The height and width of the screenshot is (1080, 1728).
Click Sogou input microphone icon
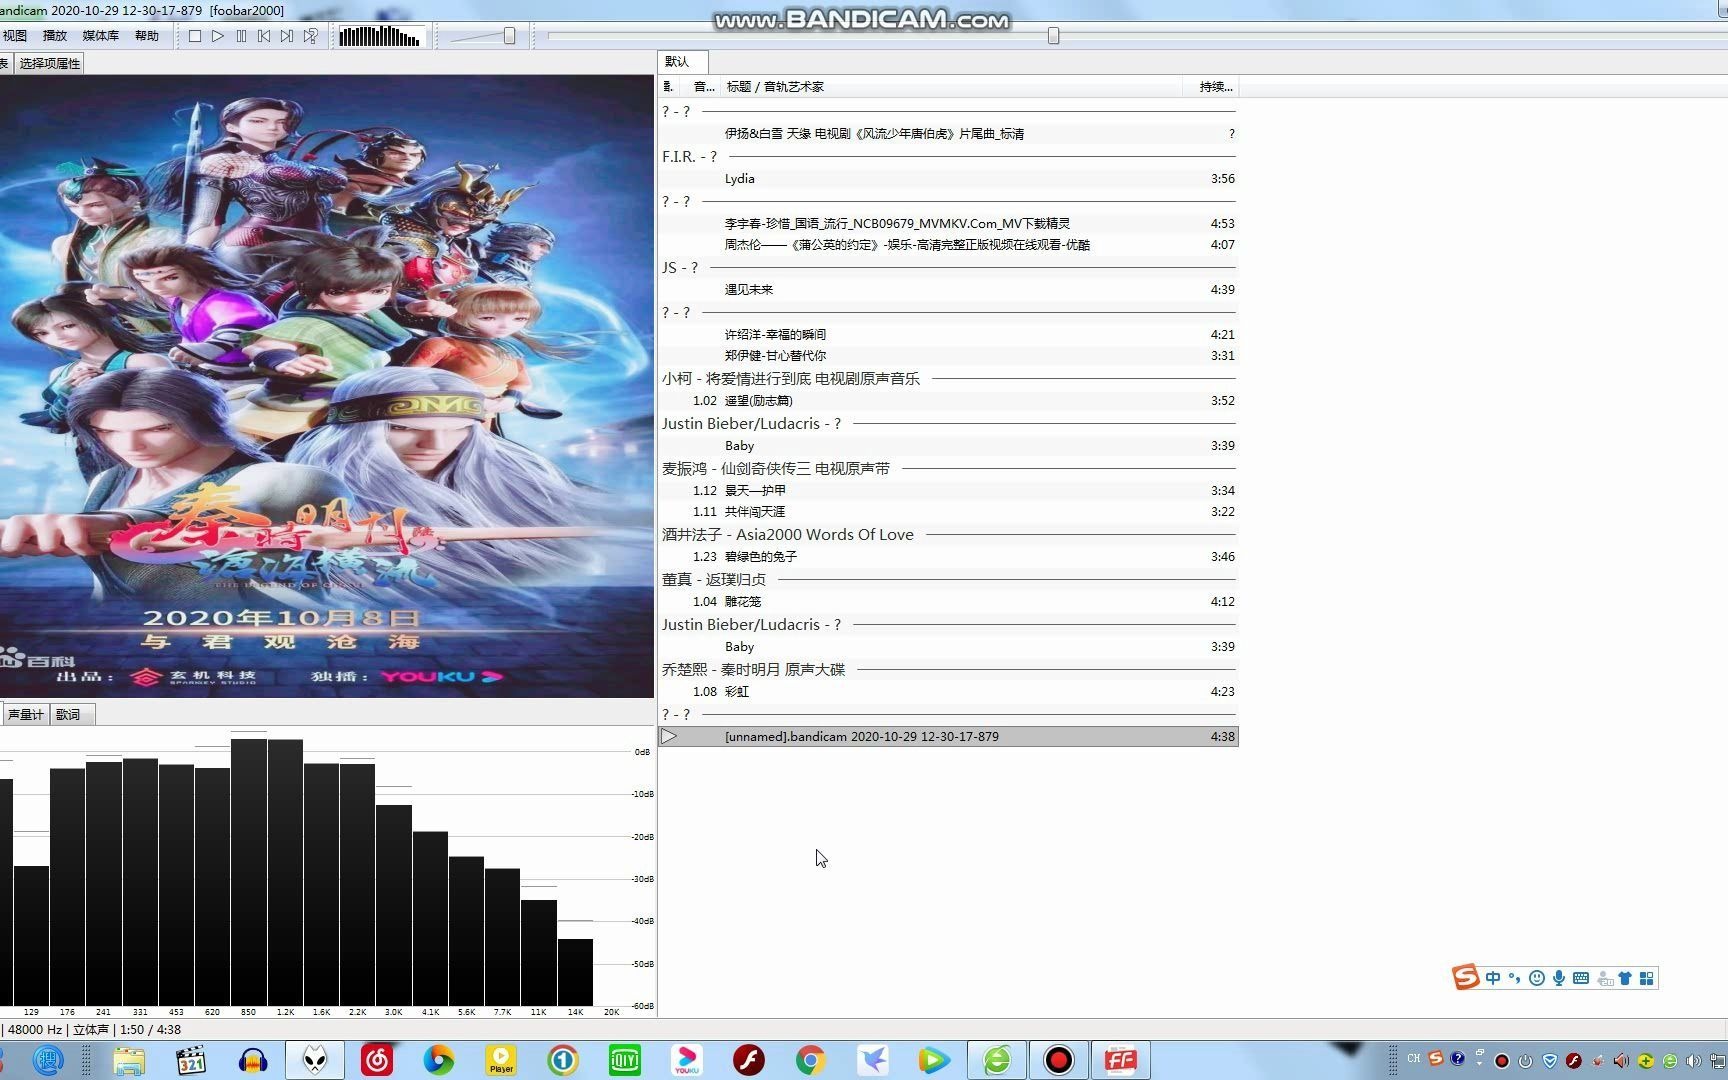tap(1558, 978)
